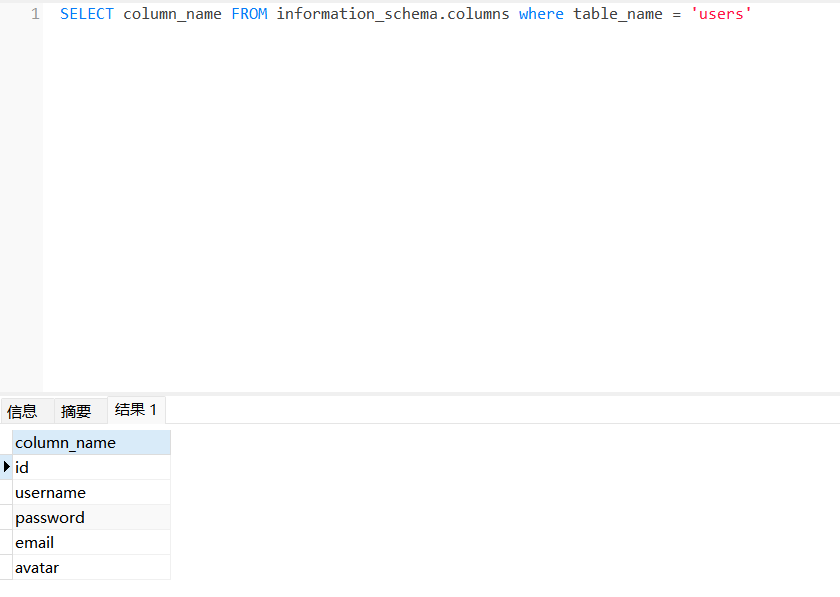The height and width of the screenshot is (597, 840).
Task: Select the email result cell
Action: [x=91, y=542]
